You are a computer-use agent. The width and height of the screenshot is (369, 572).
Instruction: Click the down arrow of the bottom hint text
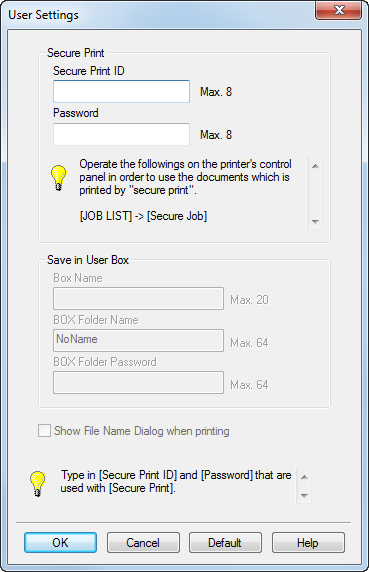[x=304, y=495]
